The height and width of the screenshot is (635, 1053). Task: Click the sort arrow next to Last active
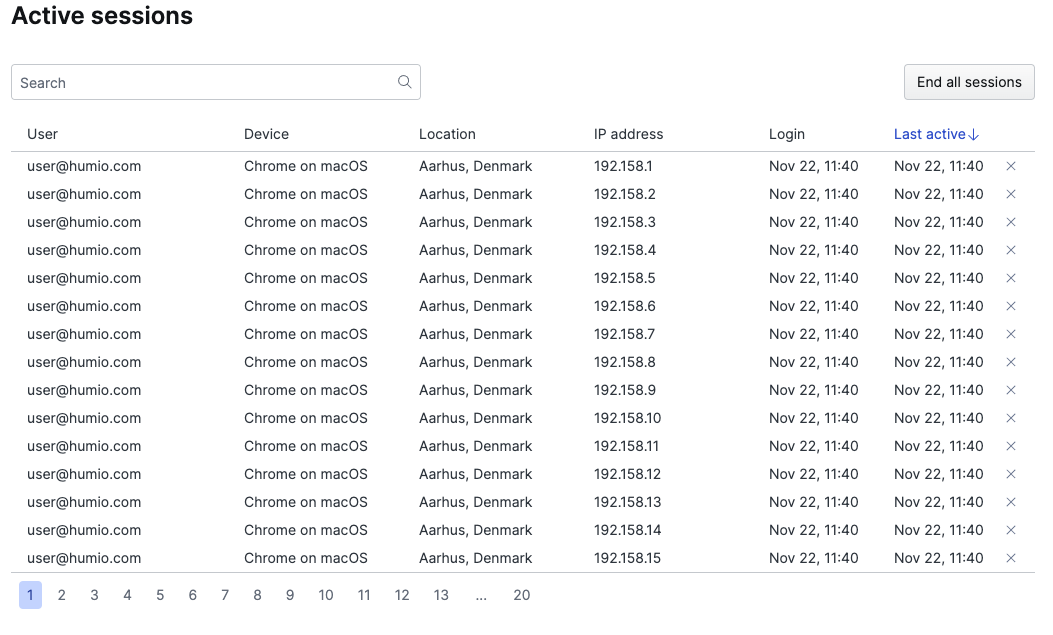click(x=975, y=133)
